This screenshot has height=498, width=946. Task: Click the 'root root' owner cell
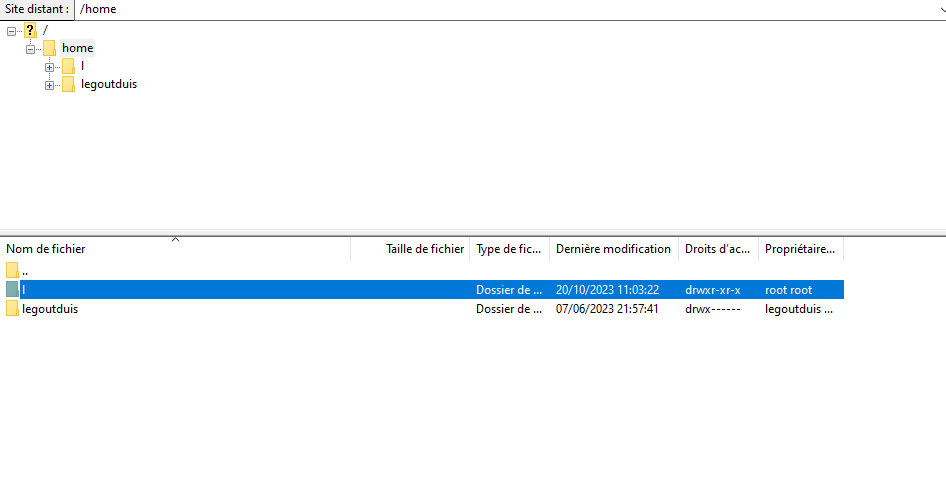point(789,290)
